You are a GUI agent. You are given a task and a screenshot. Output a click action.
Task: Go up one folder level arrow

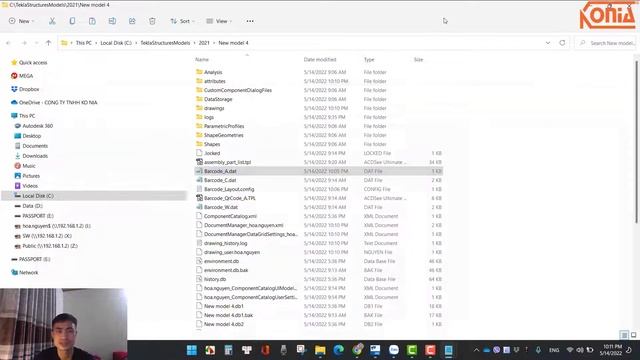49,43
